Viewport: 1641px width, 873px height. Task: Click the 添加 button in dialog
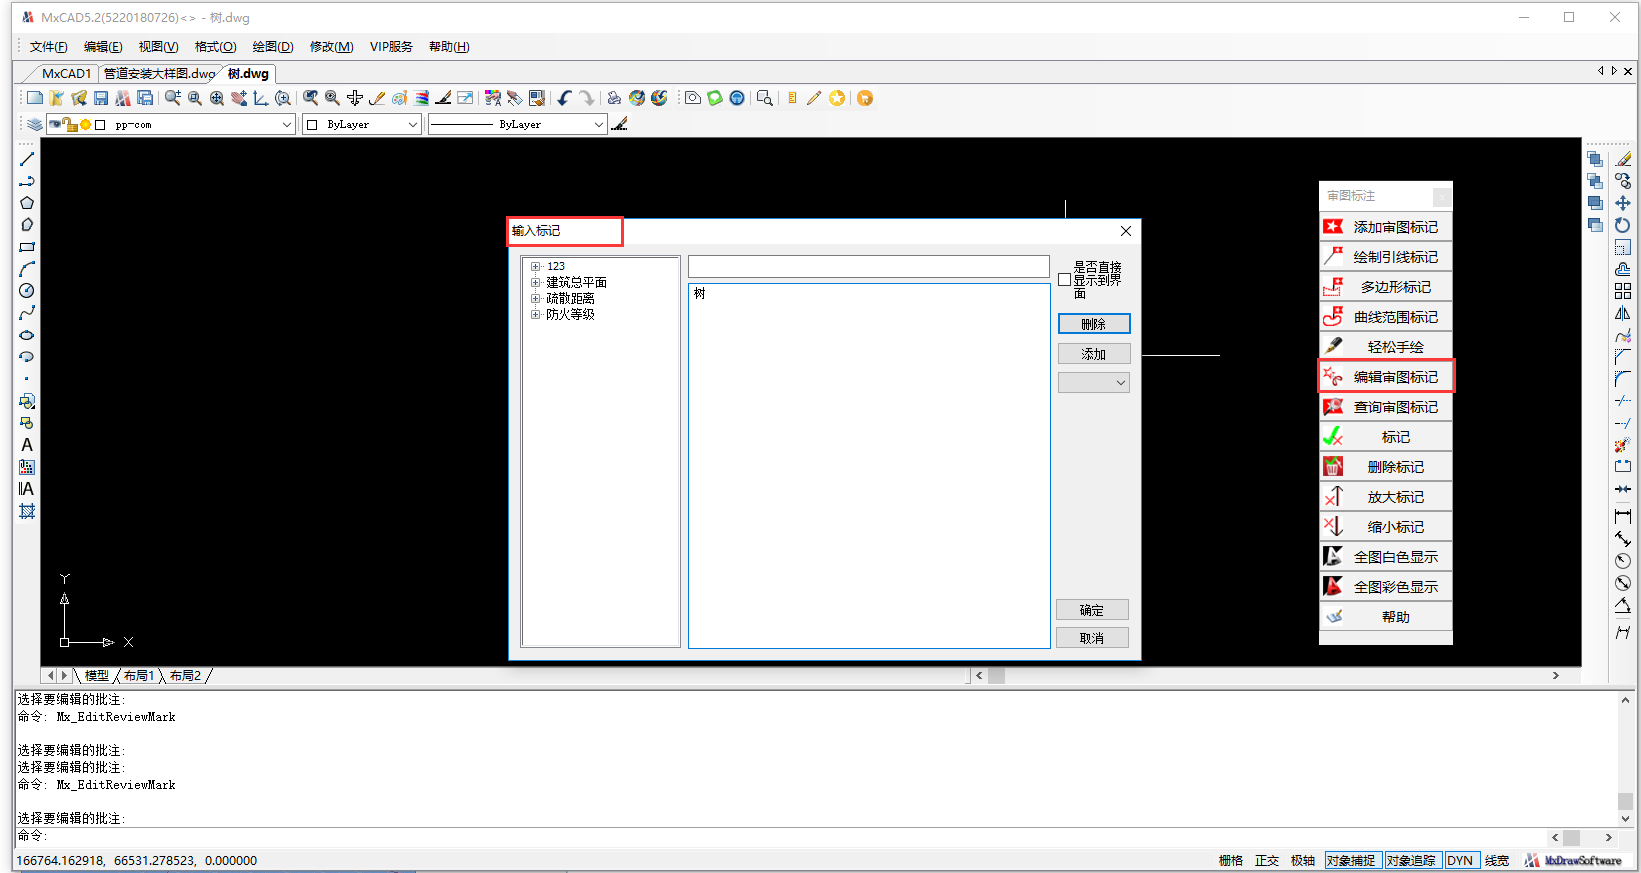click(1094, 354)
